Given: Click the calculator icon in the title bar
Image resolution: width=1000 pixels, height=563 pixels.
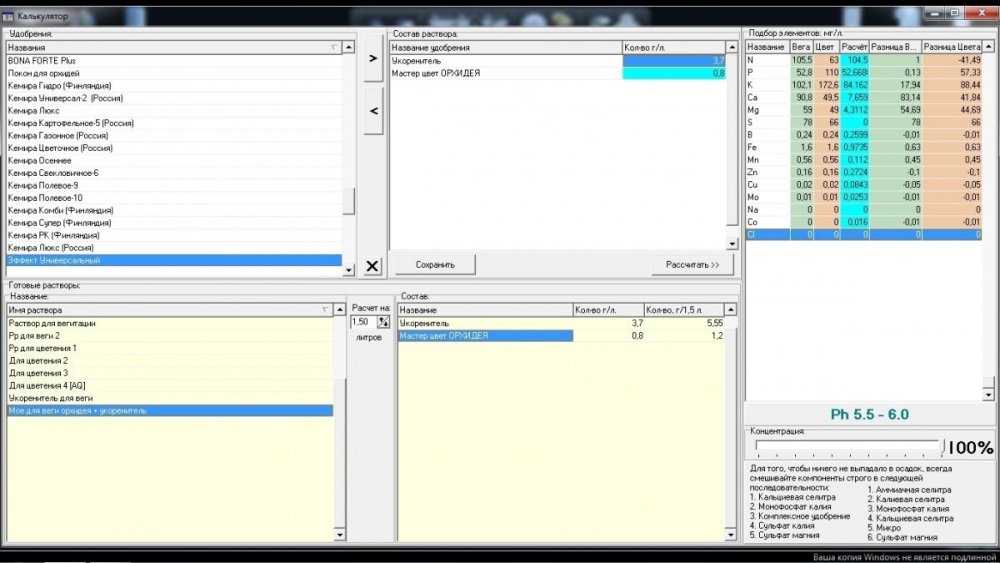Looking at the screenshot, I should pyautogui.click(x=8, y=16).
